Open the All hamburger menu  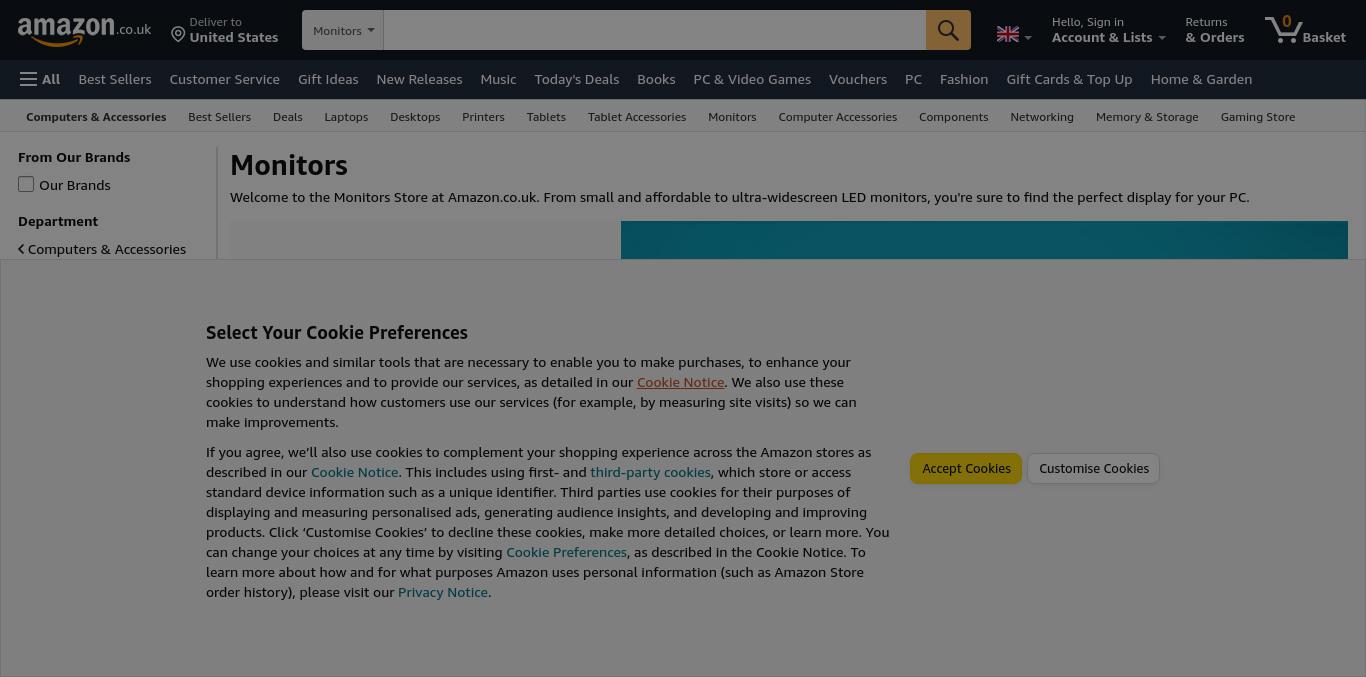pos(40,79)
